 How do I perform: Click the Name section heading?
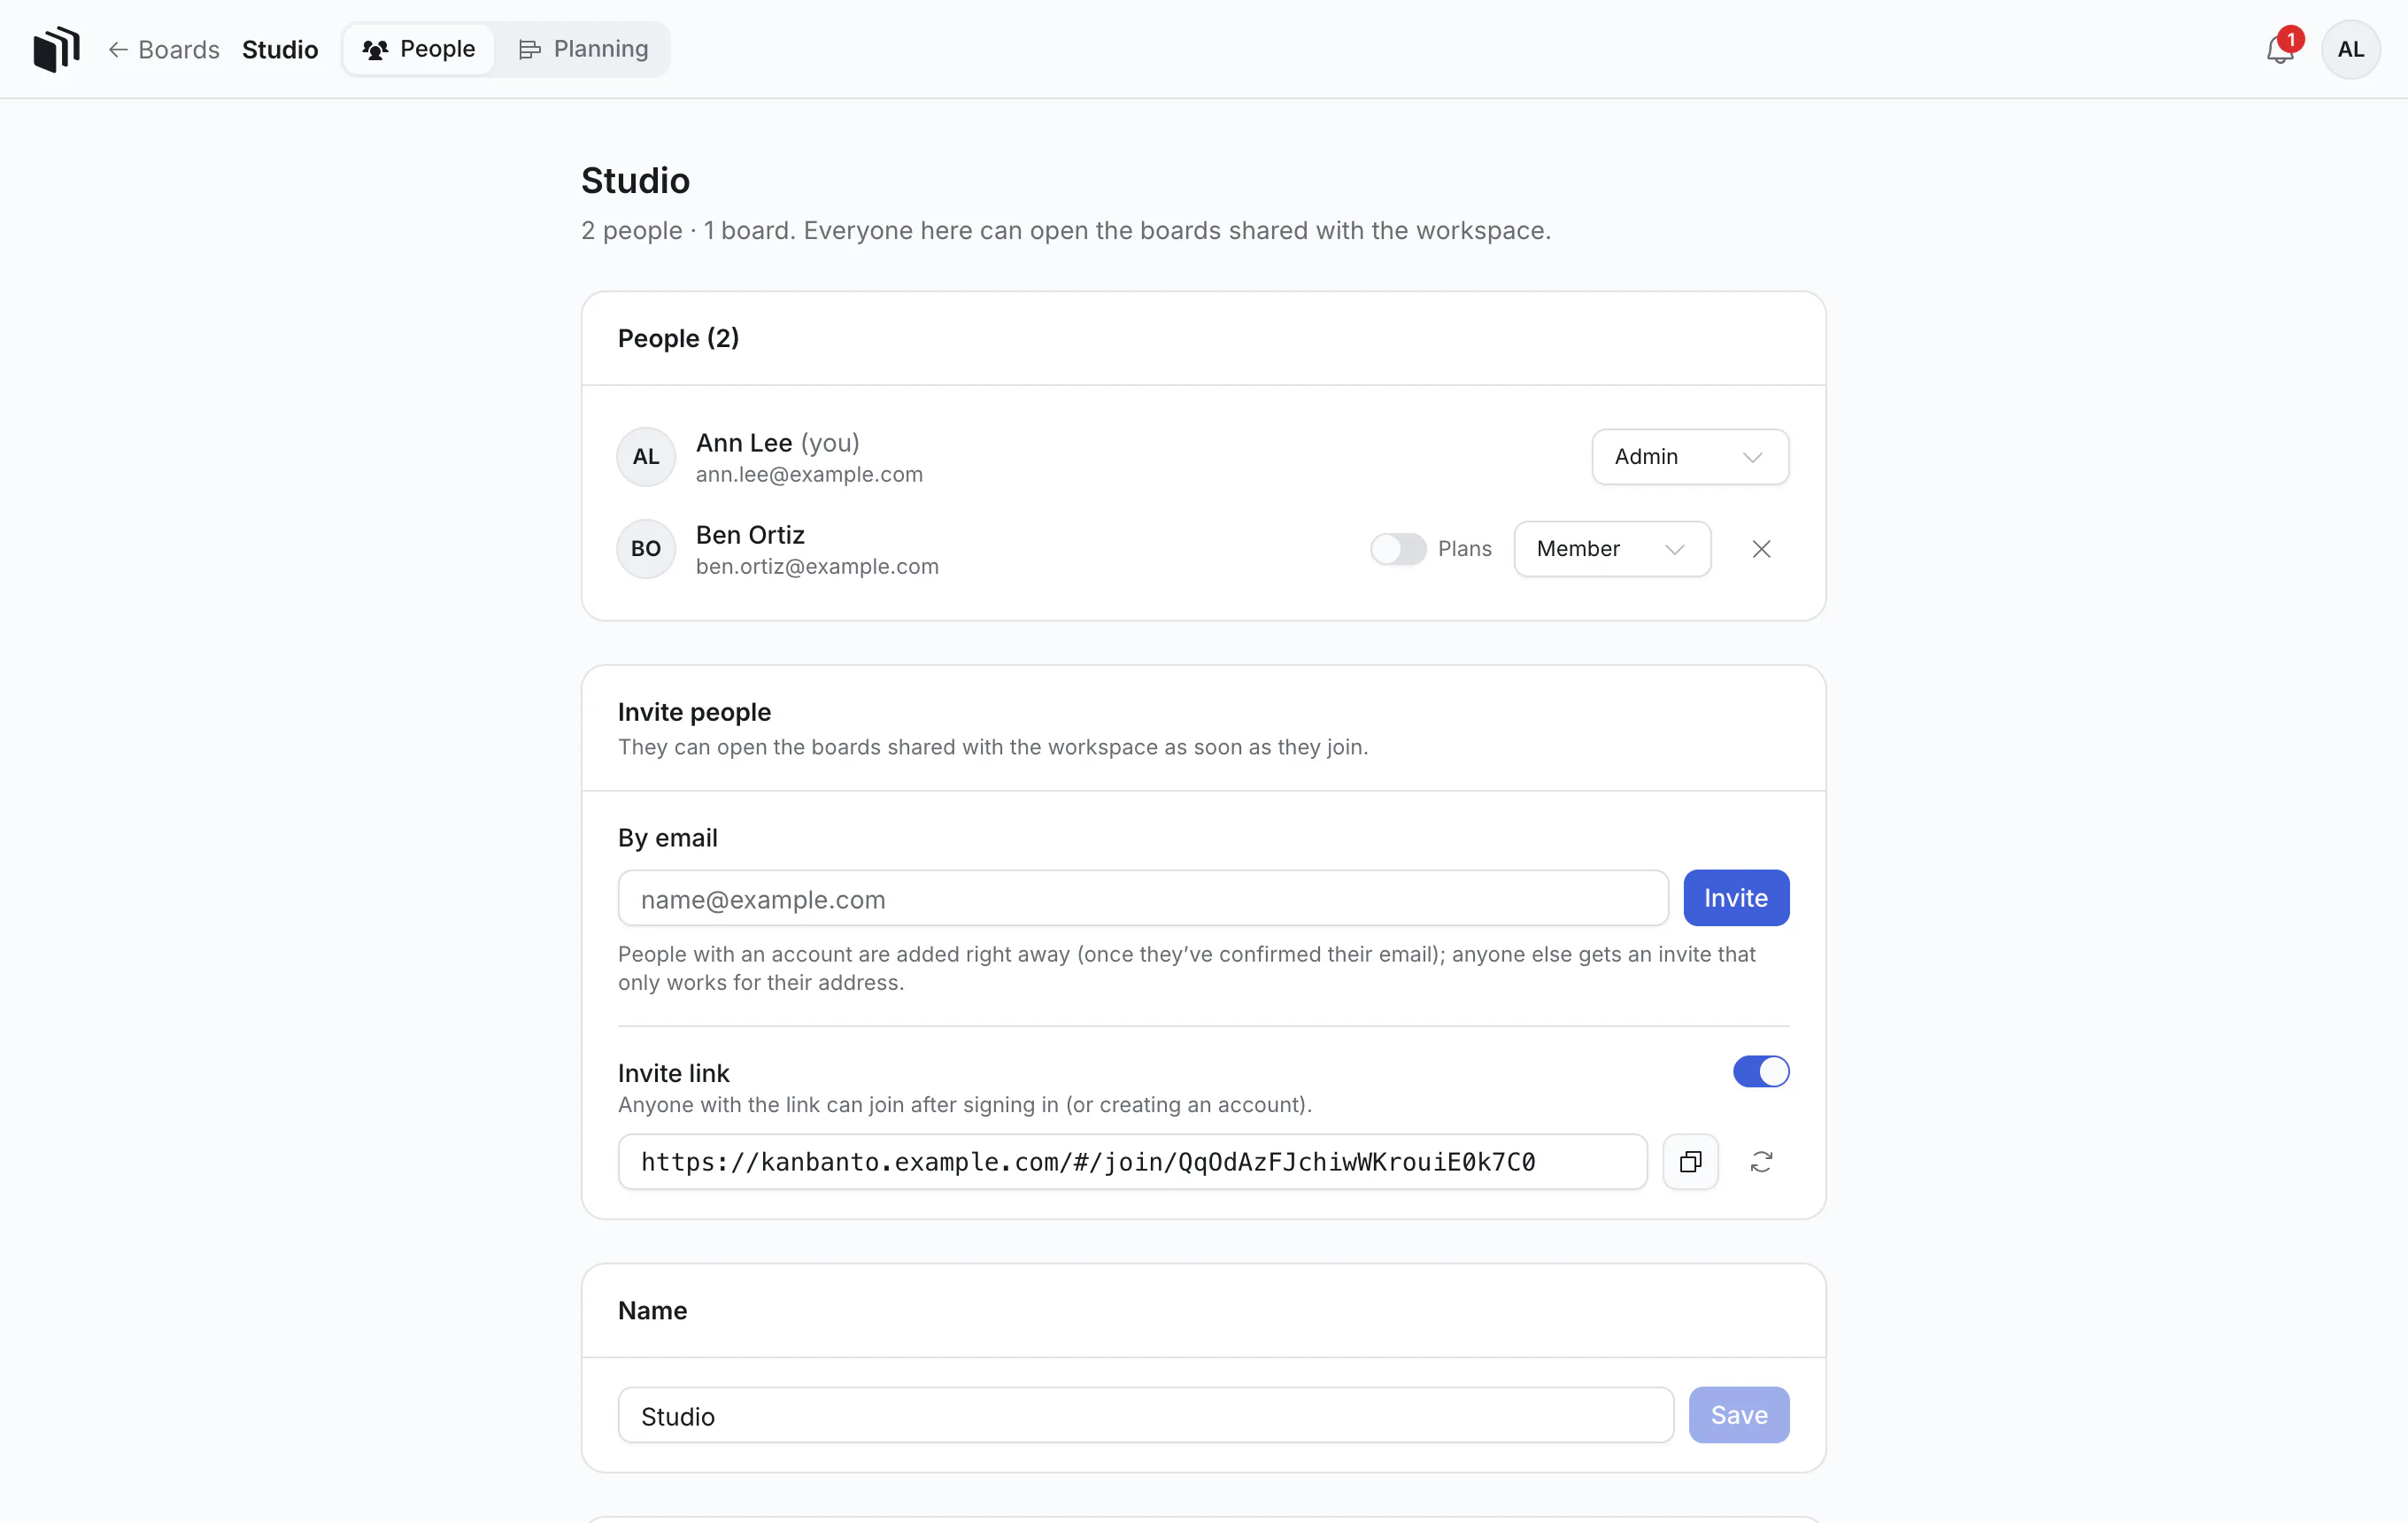tap(652, 1311)
